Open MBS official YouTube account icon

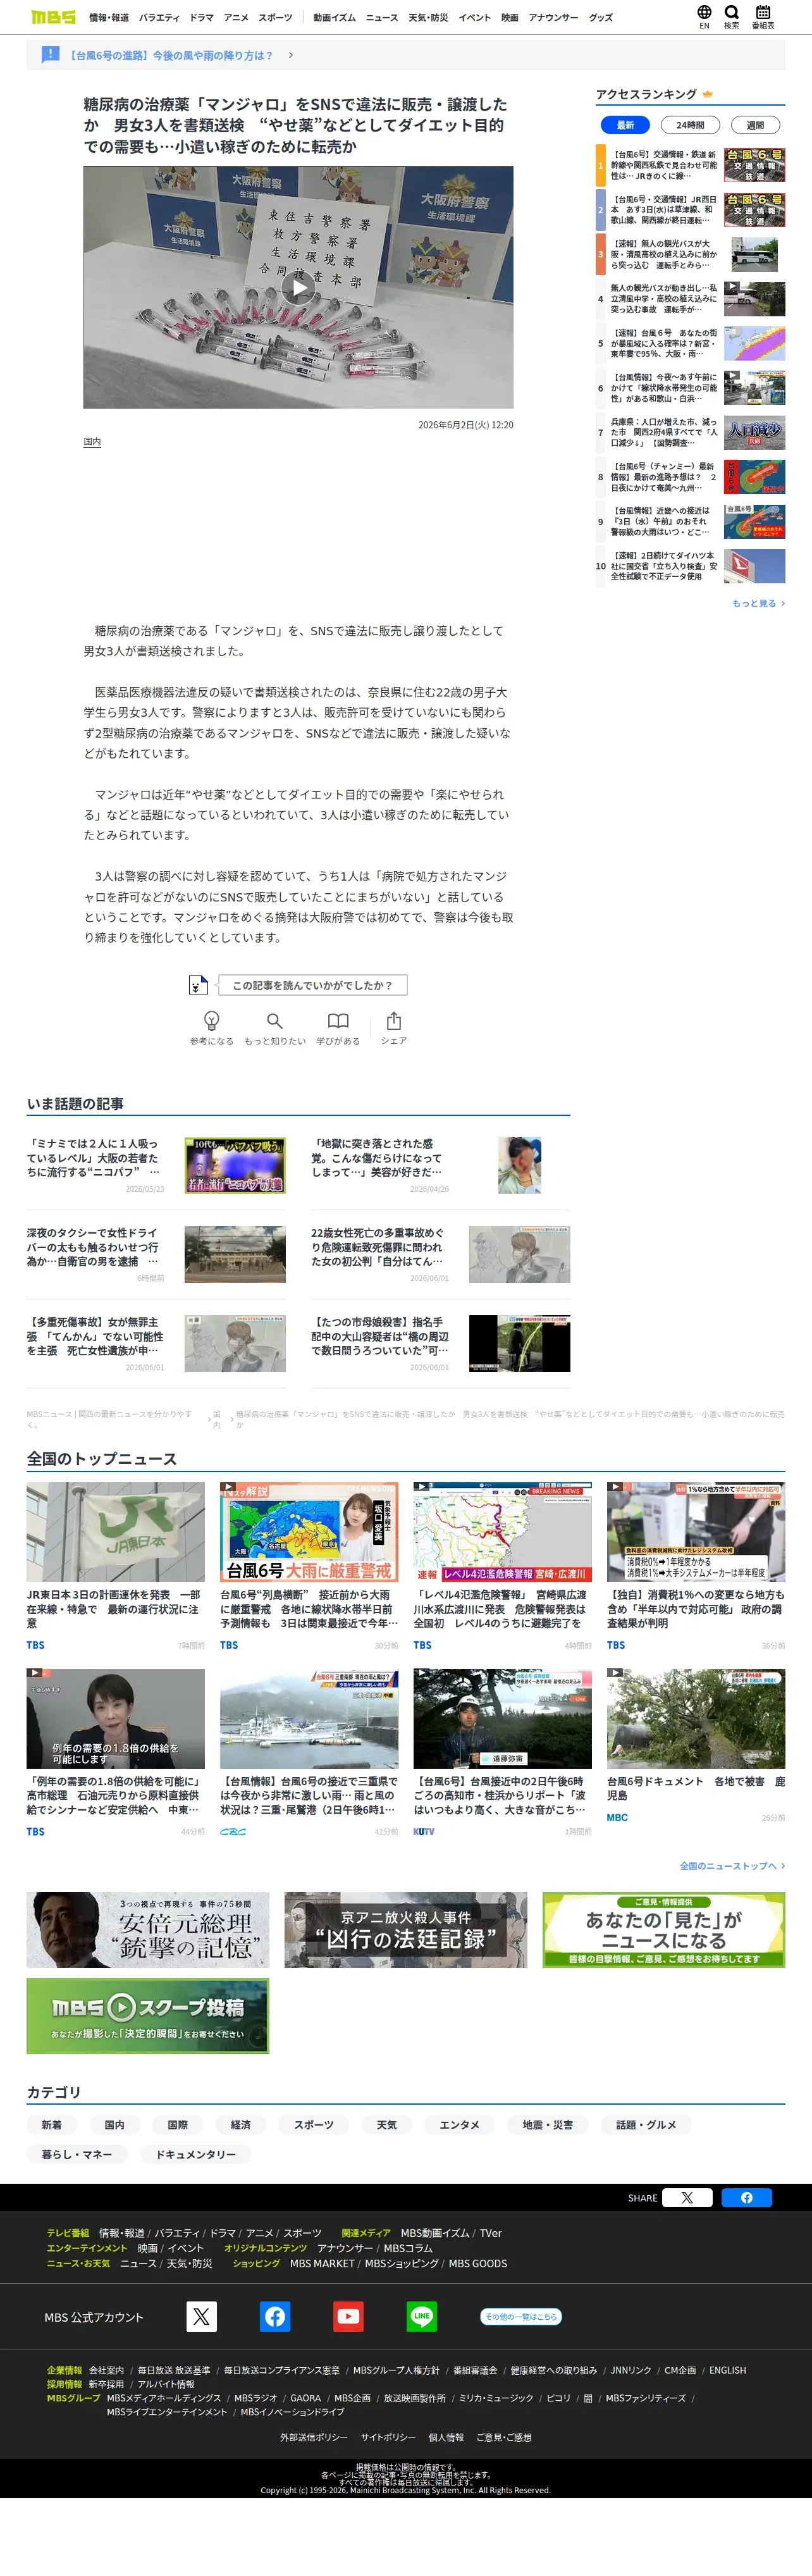point(348,2315)
